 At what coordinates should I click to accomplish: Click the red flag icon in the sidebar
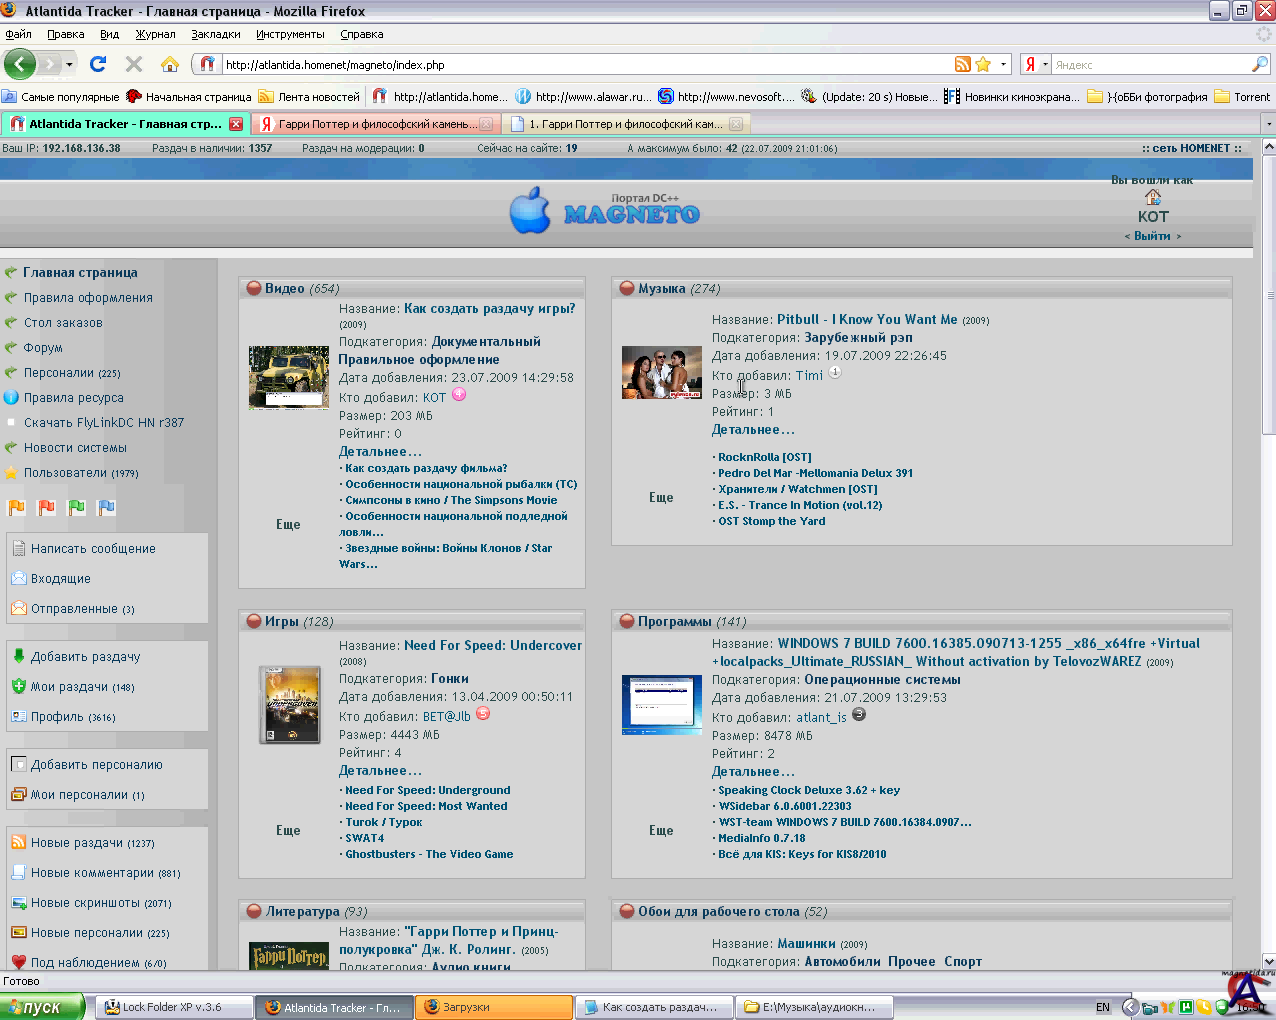(46, 508)
